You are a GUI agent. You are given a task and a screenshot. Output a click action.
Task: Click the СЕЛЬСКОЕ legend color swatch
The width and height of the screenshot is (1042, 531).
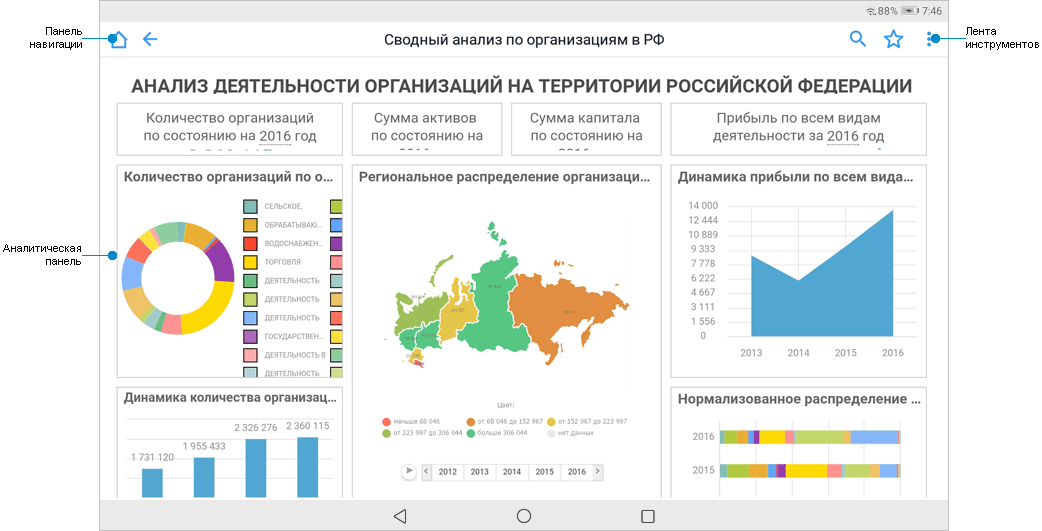[250, 206]
